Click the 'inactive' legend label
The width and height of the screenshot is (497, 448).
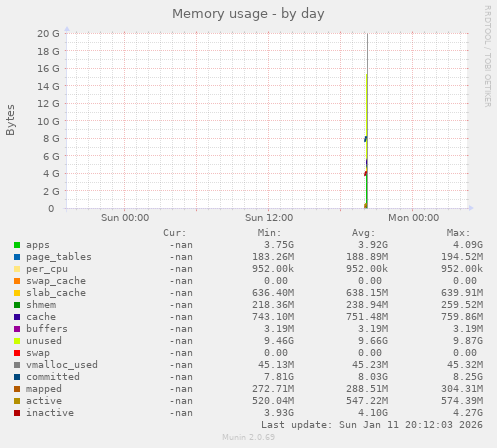point(50,413)
